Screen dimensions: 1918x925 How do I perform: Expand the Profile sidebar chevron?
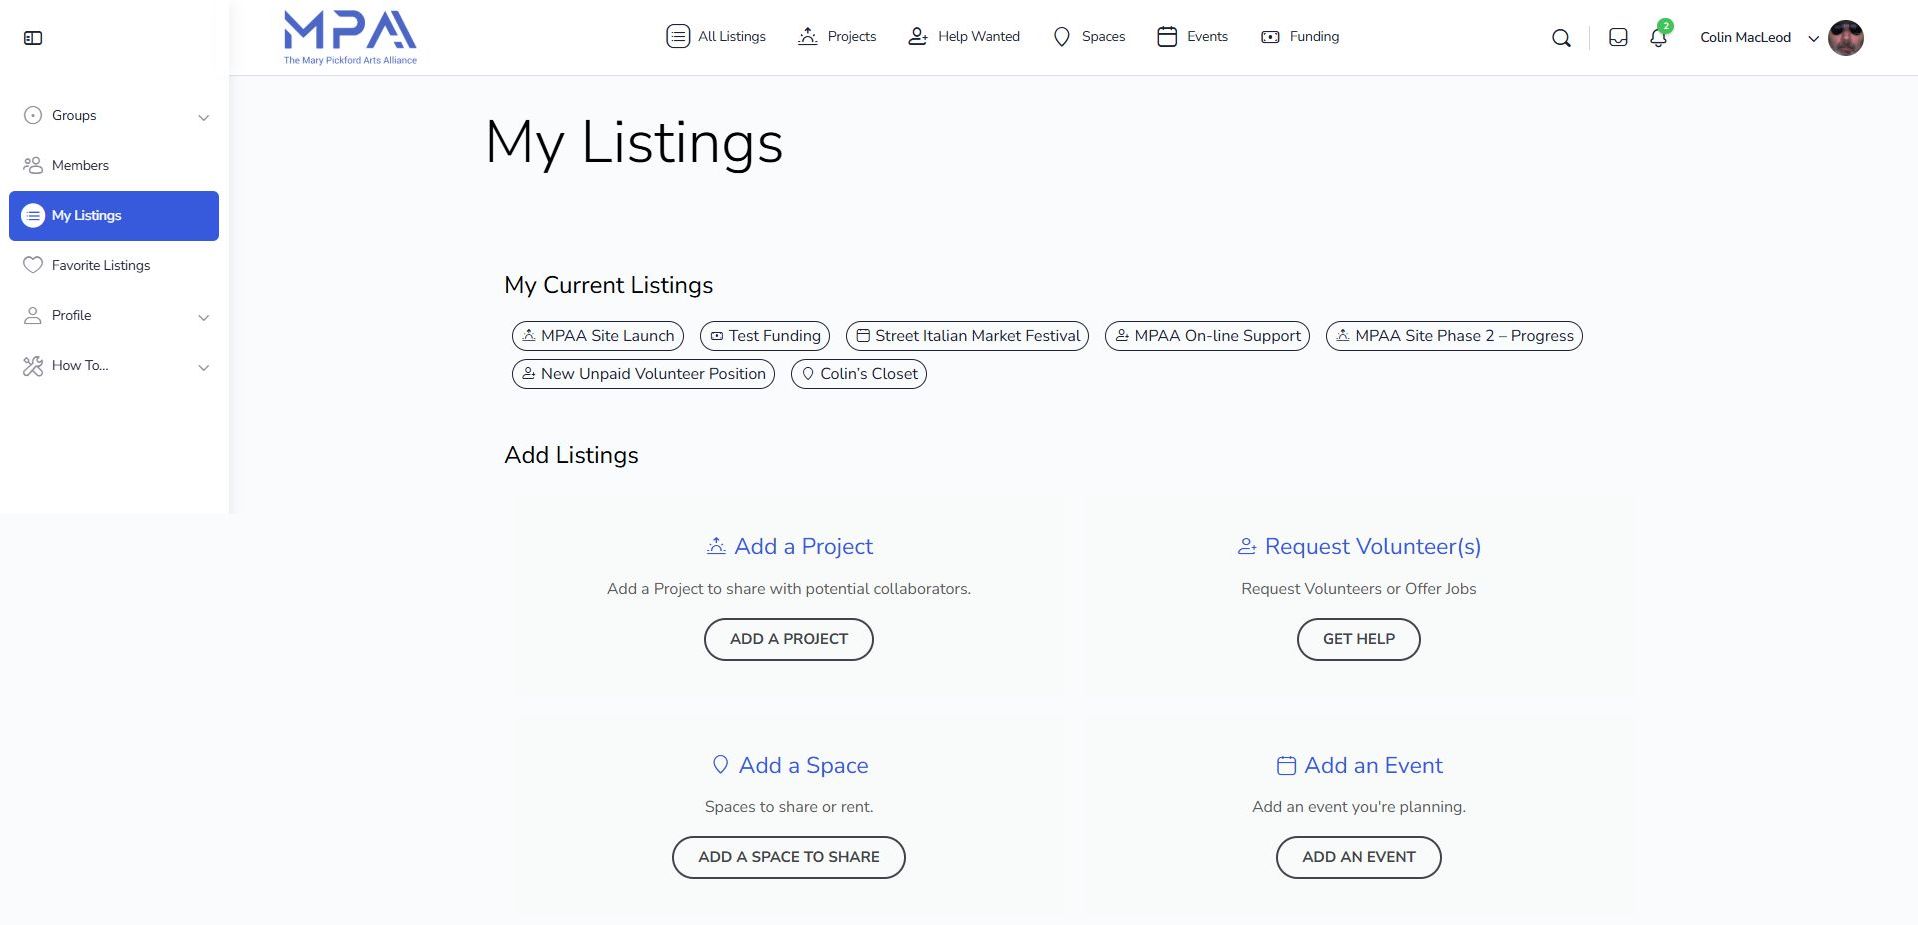pyautogui.click(x=204, y=317)
